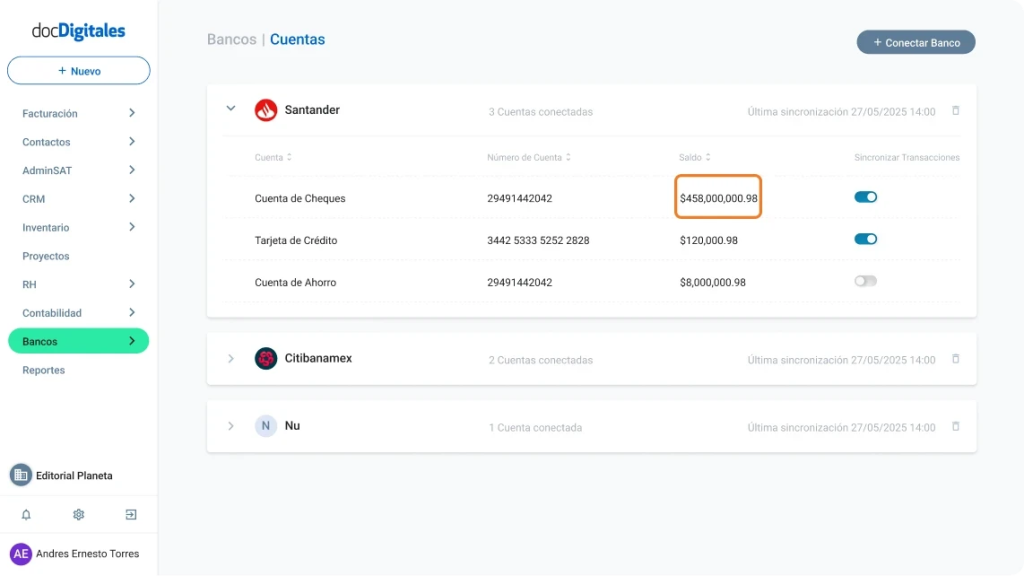Click trash icon for Citibanamex
The width and height of the screenshot is (1024, 576).
point(955,359)
